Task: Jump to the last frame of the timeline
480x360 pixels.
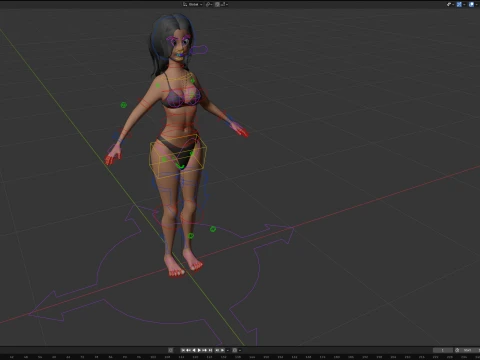Action: 210,350
